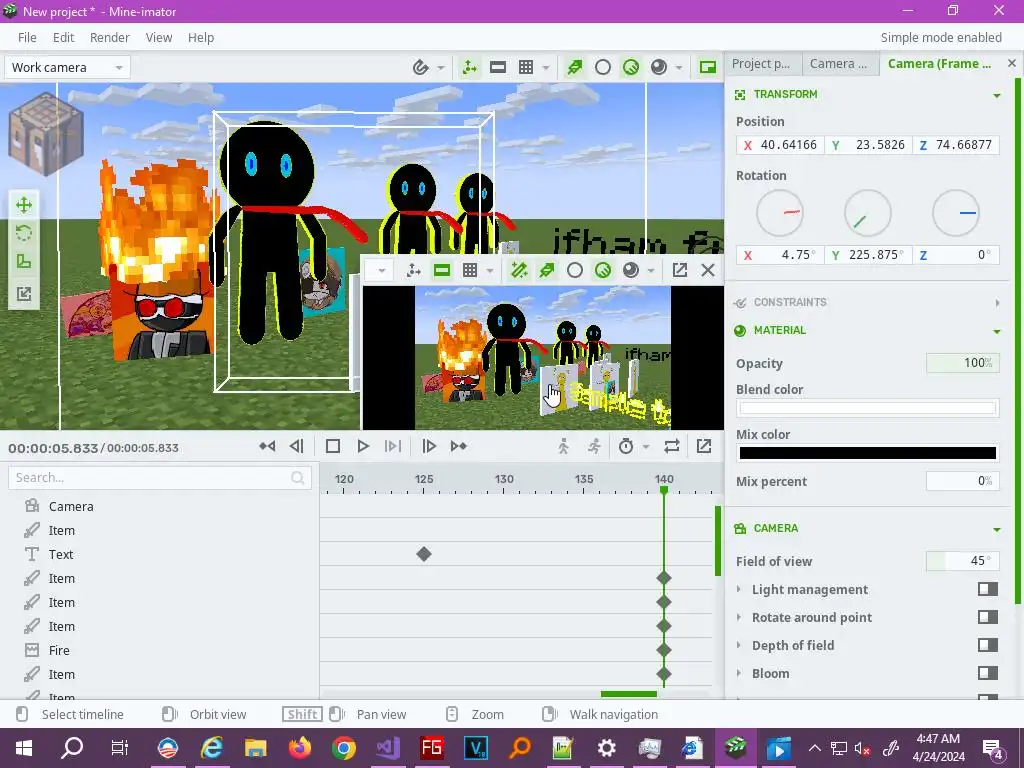Image resolution: width=1024 pixels, height=768 pixels.
Task: Collapse the MATERIAL section
Action: click(997, 331)
